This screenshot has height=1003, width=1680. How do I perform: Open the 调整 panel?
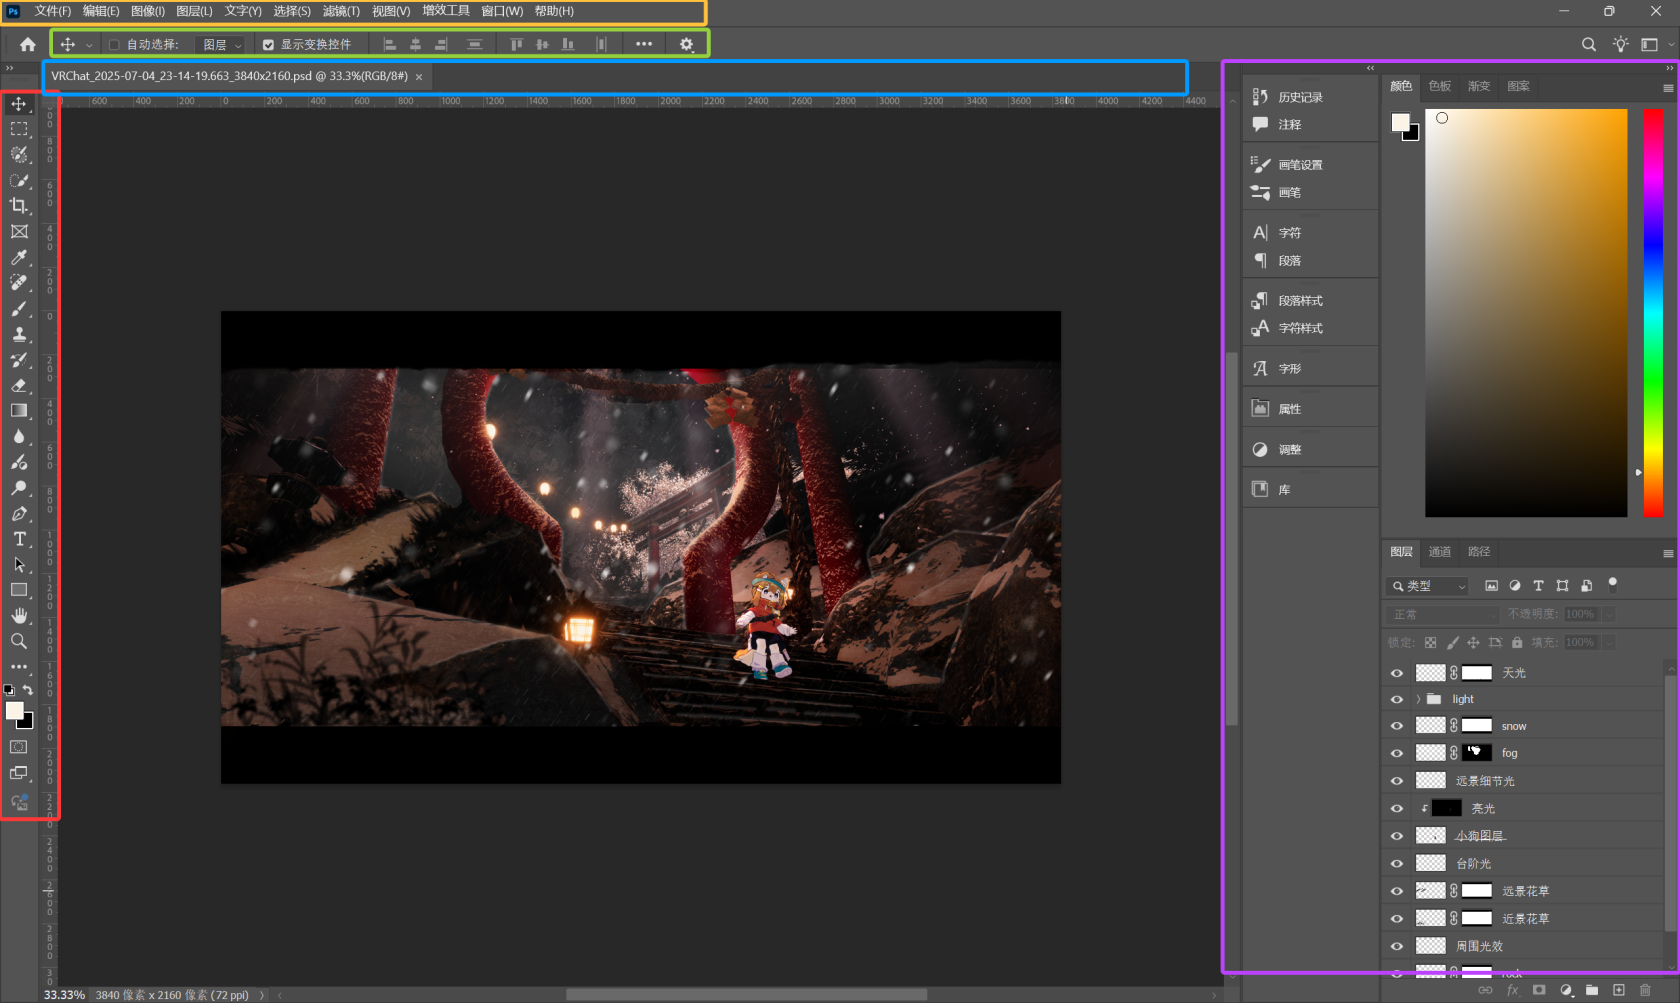(1289, 450)
